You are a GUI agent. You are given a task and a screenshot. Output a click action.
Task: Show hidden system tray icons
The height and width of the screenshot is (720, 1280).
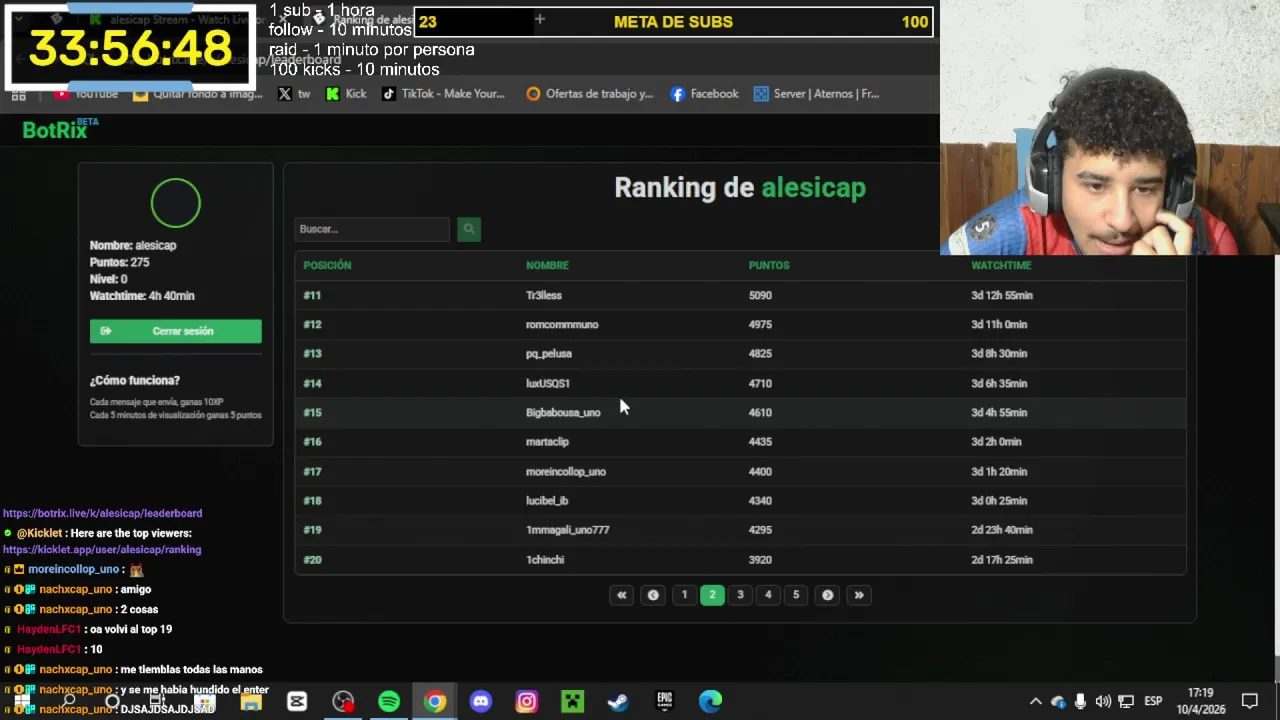(1036, 701)
